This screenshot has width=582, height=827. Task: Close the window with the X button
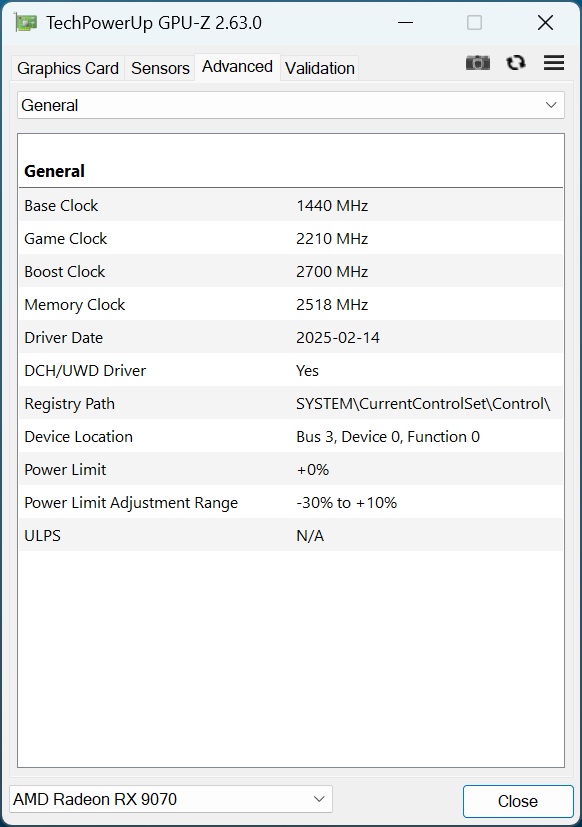545,23
